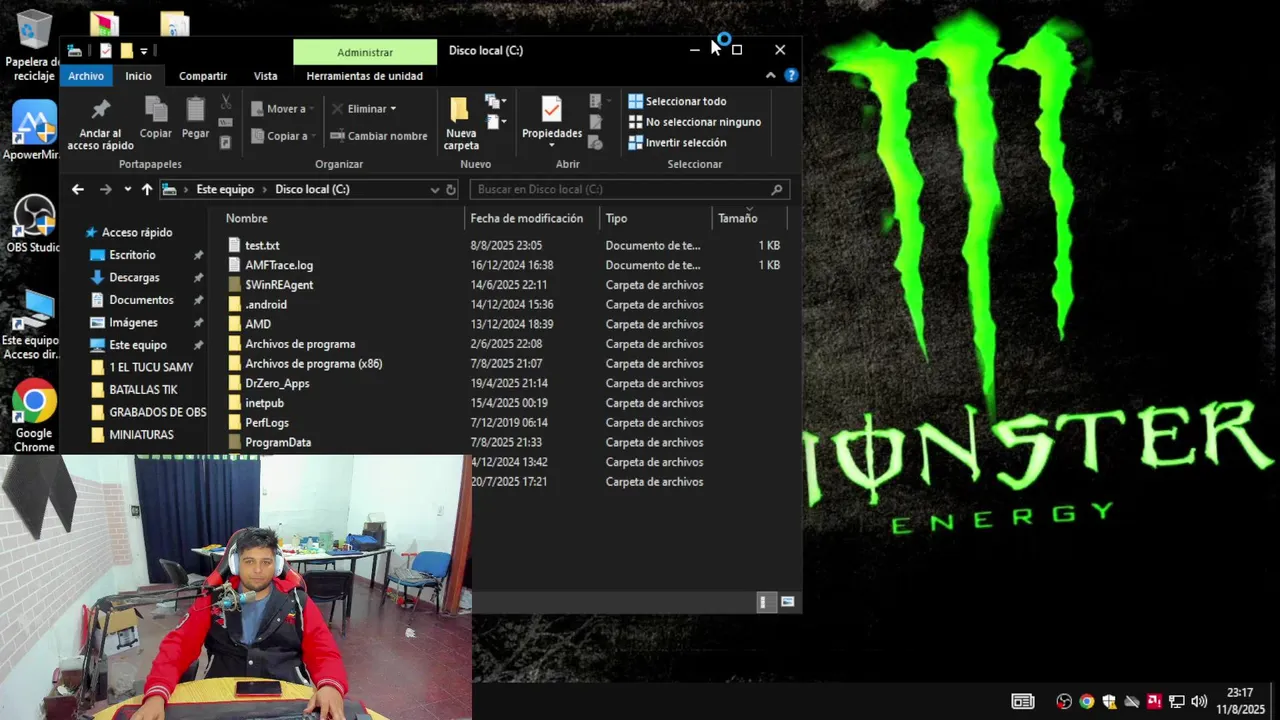Refresh the address bar location
1280x720 pixels.
451,189
